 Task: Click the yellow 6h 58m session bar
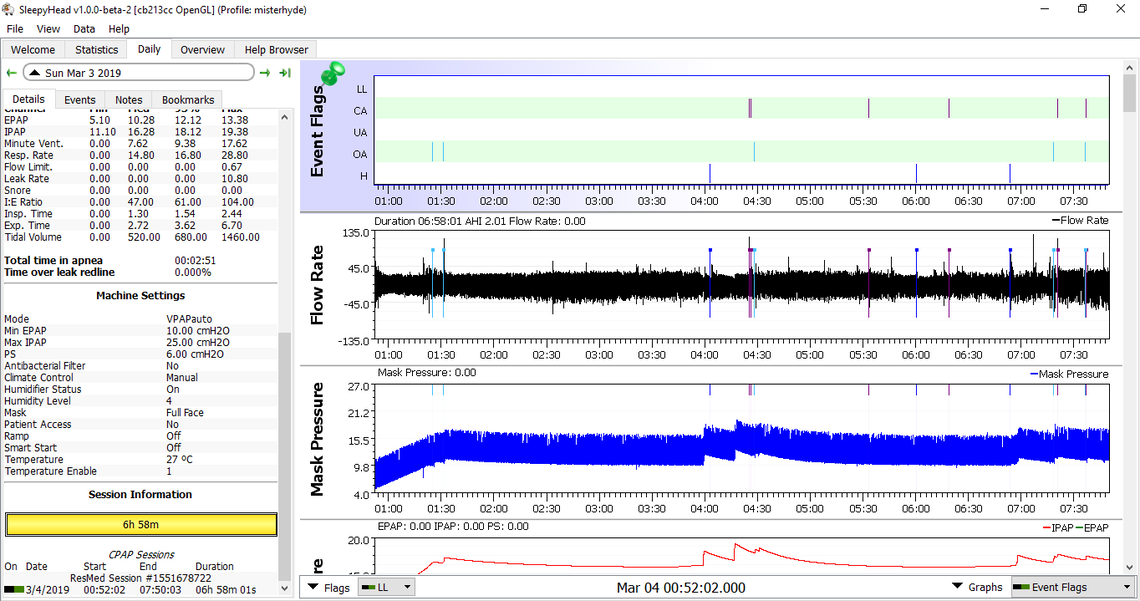click(141, 525)
